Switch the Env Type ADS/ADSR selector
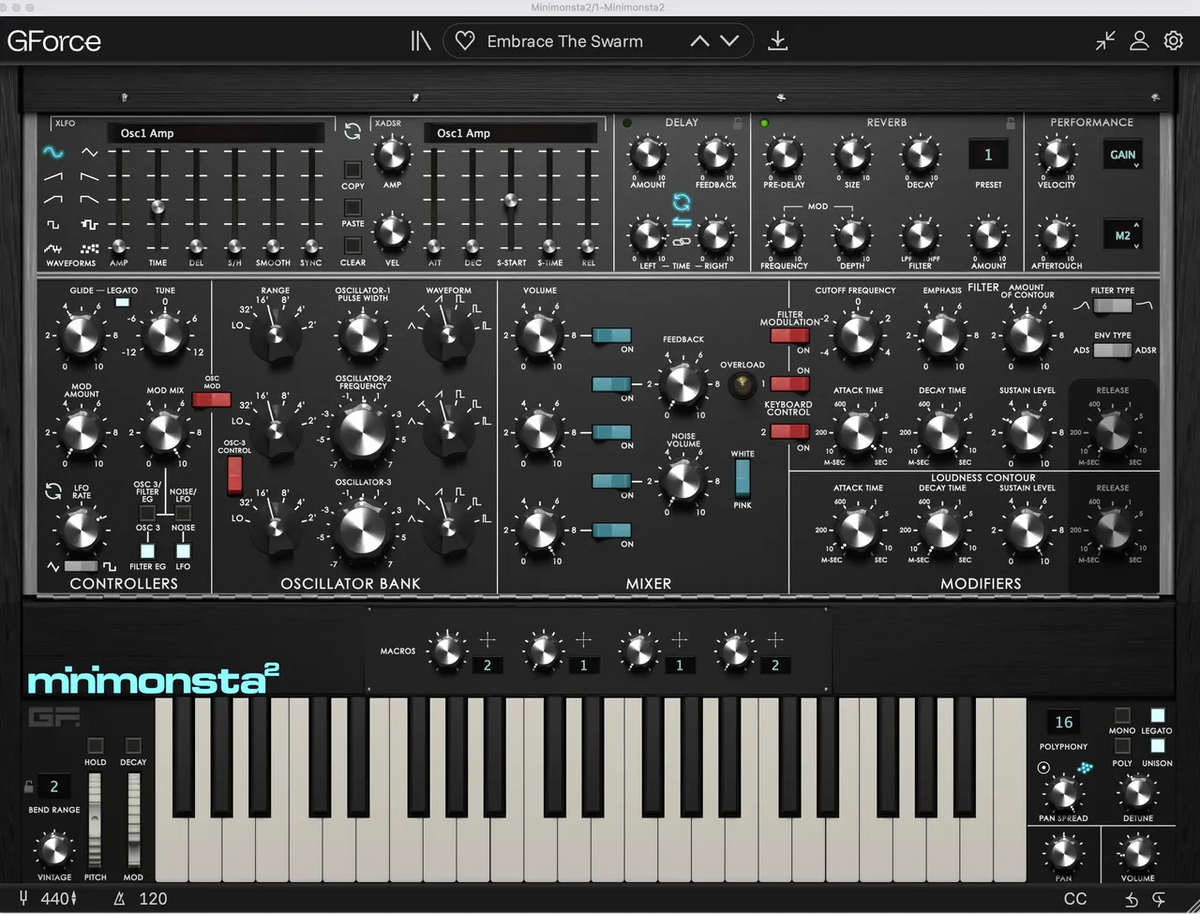1200x914 pixels. (1113, 351)
